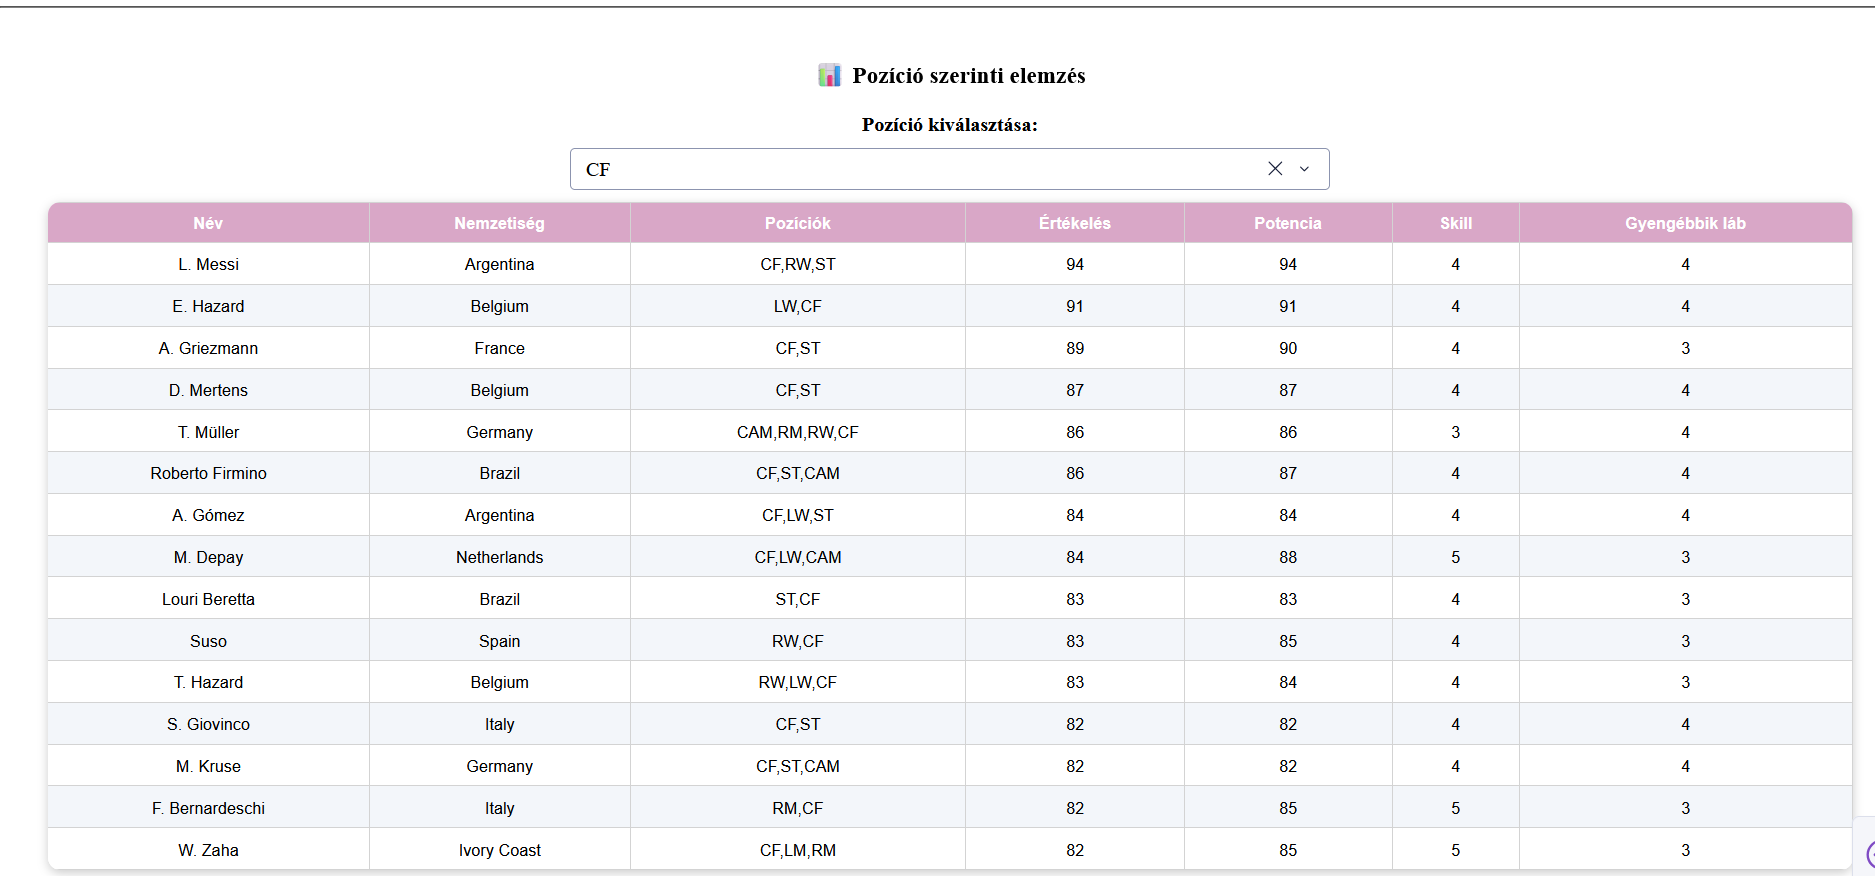Select the W. Zaha name cell

(x=208, y=850)
